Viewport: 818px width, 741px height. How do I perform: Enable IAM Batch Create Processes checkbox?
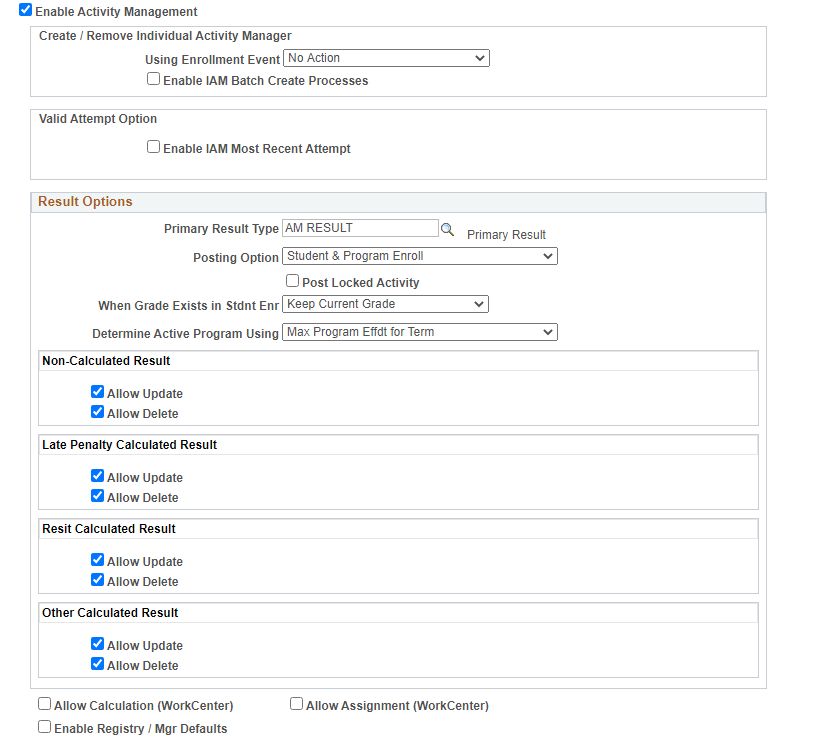(x=153, y=79)
